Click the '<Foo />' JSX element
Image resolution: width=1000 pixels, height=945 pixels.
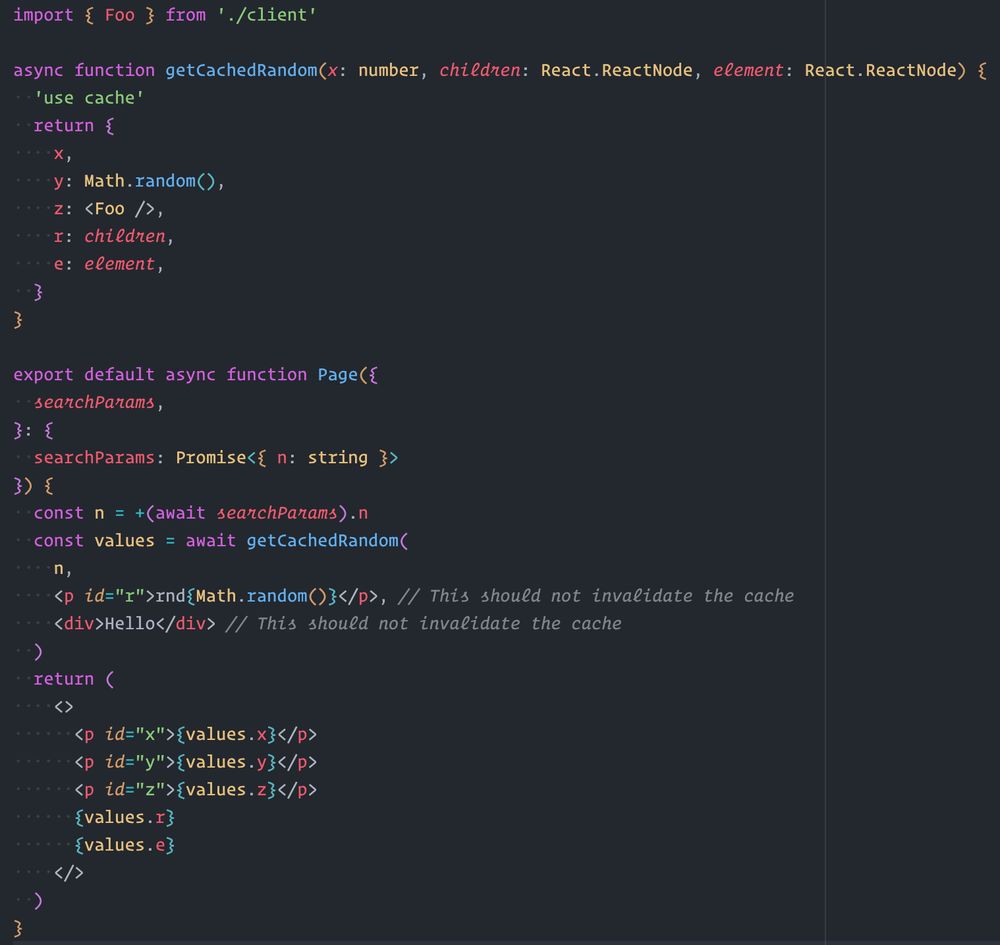(120, 209)
